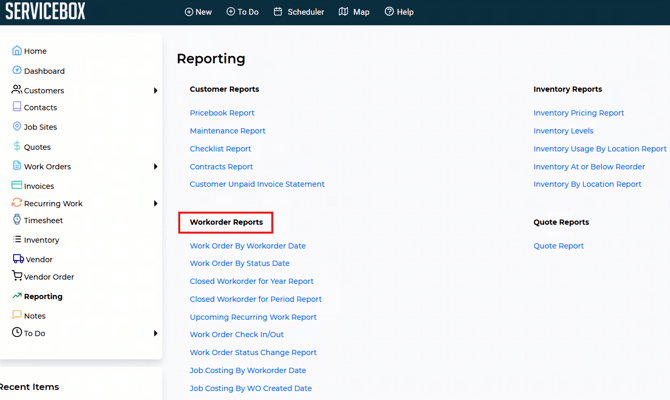670x400 pixels.
Task: Click the Vendor Order shopping cart icon
Action: point(17,276)
